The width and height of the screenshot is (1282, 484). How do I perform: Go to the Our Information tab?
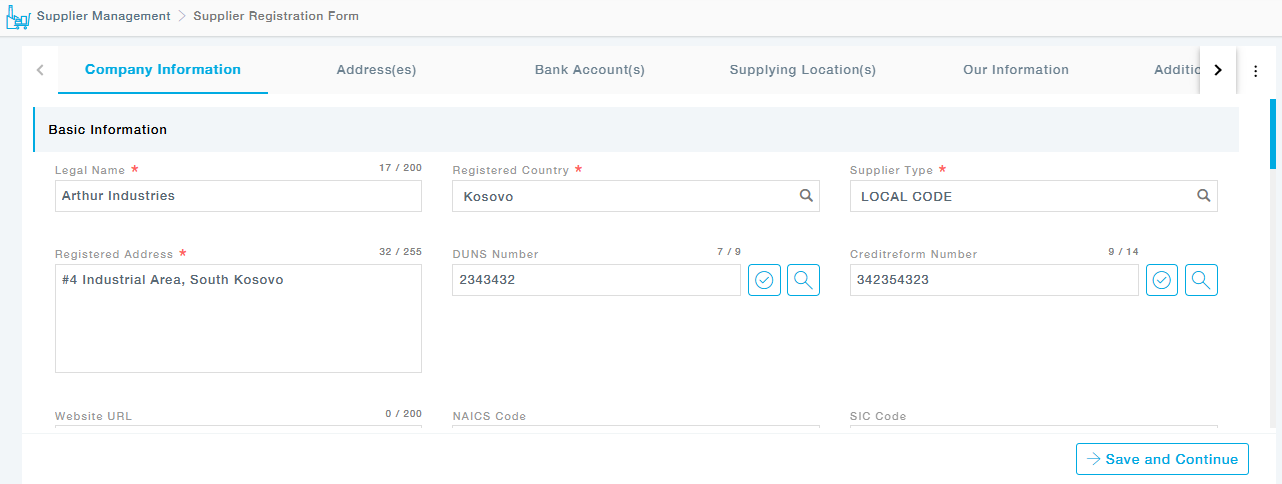coord(1016,70)
